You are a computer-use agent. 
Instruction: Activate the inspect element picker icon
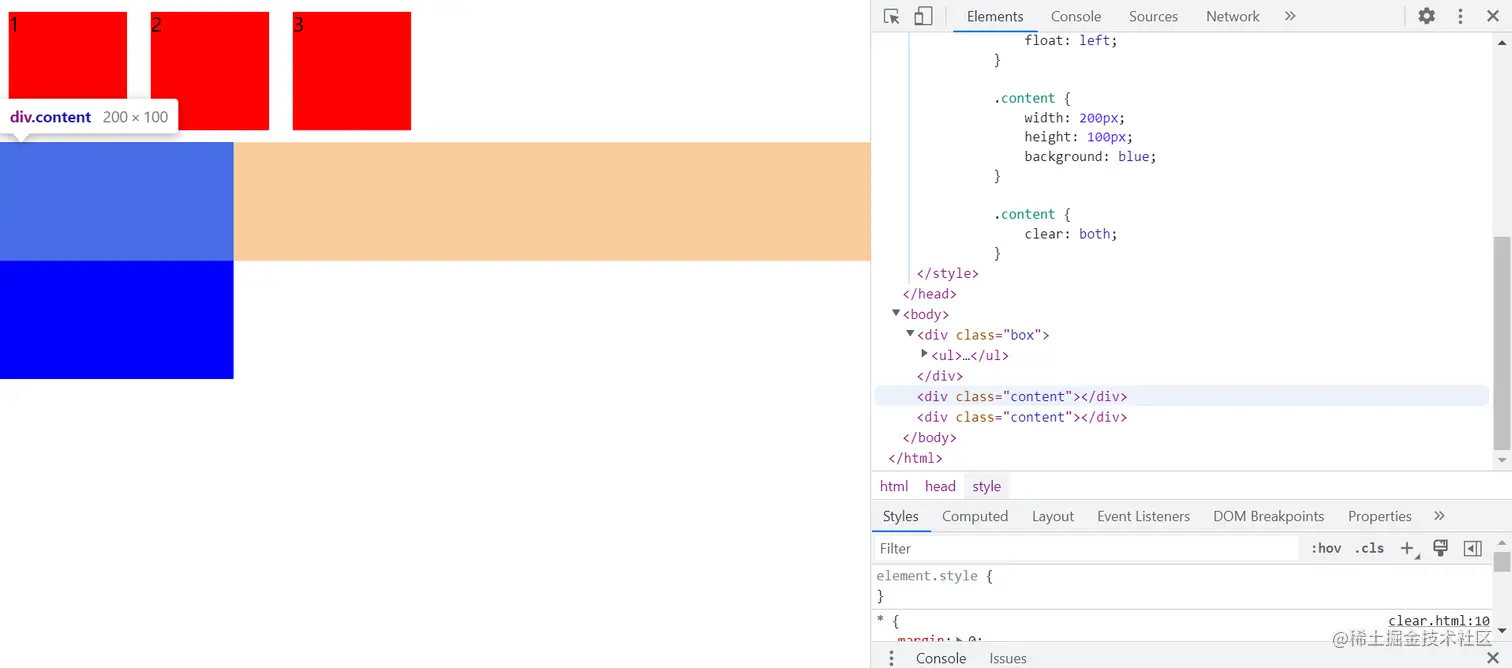892,16
